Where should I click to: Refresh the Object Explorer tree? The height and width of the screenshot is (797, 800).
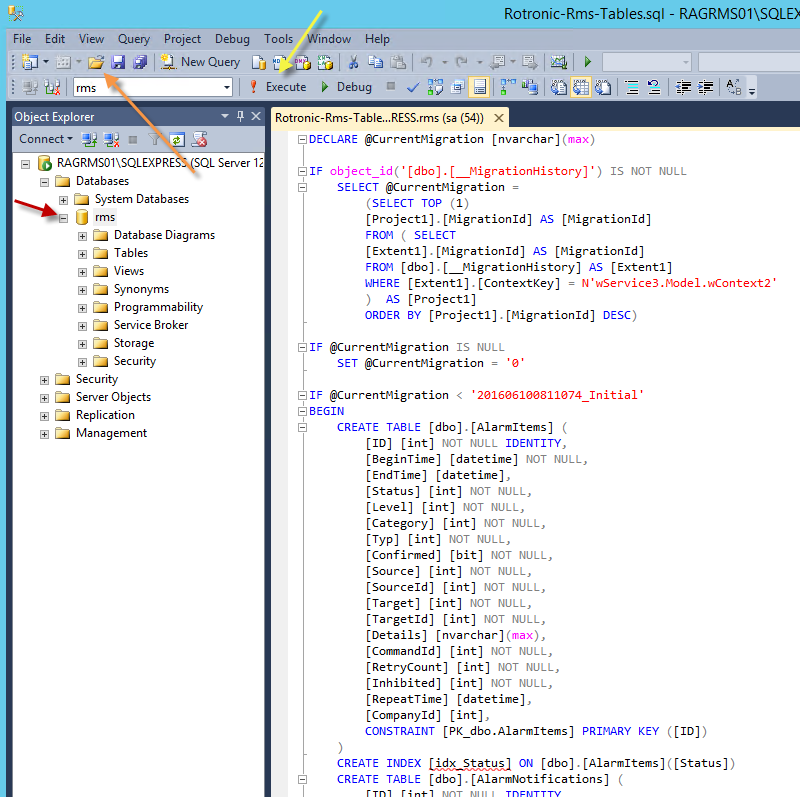click(177, 139)
